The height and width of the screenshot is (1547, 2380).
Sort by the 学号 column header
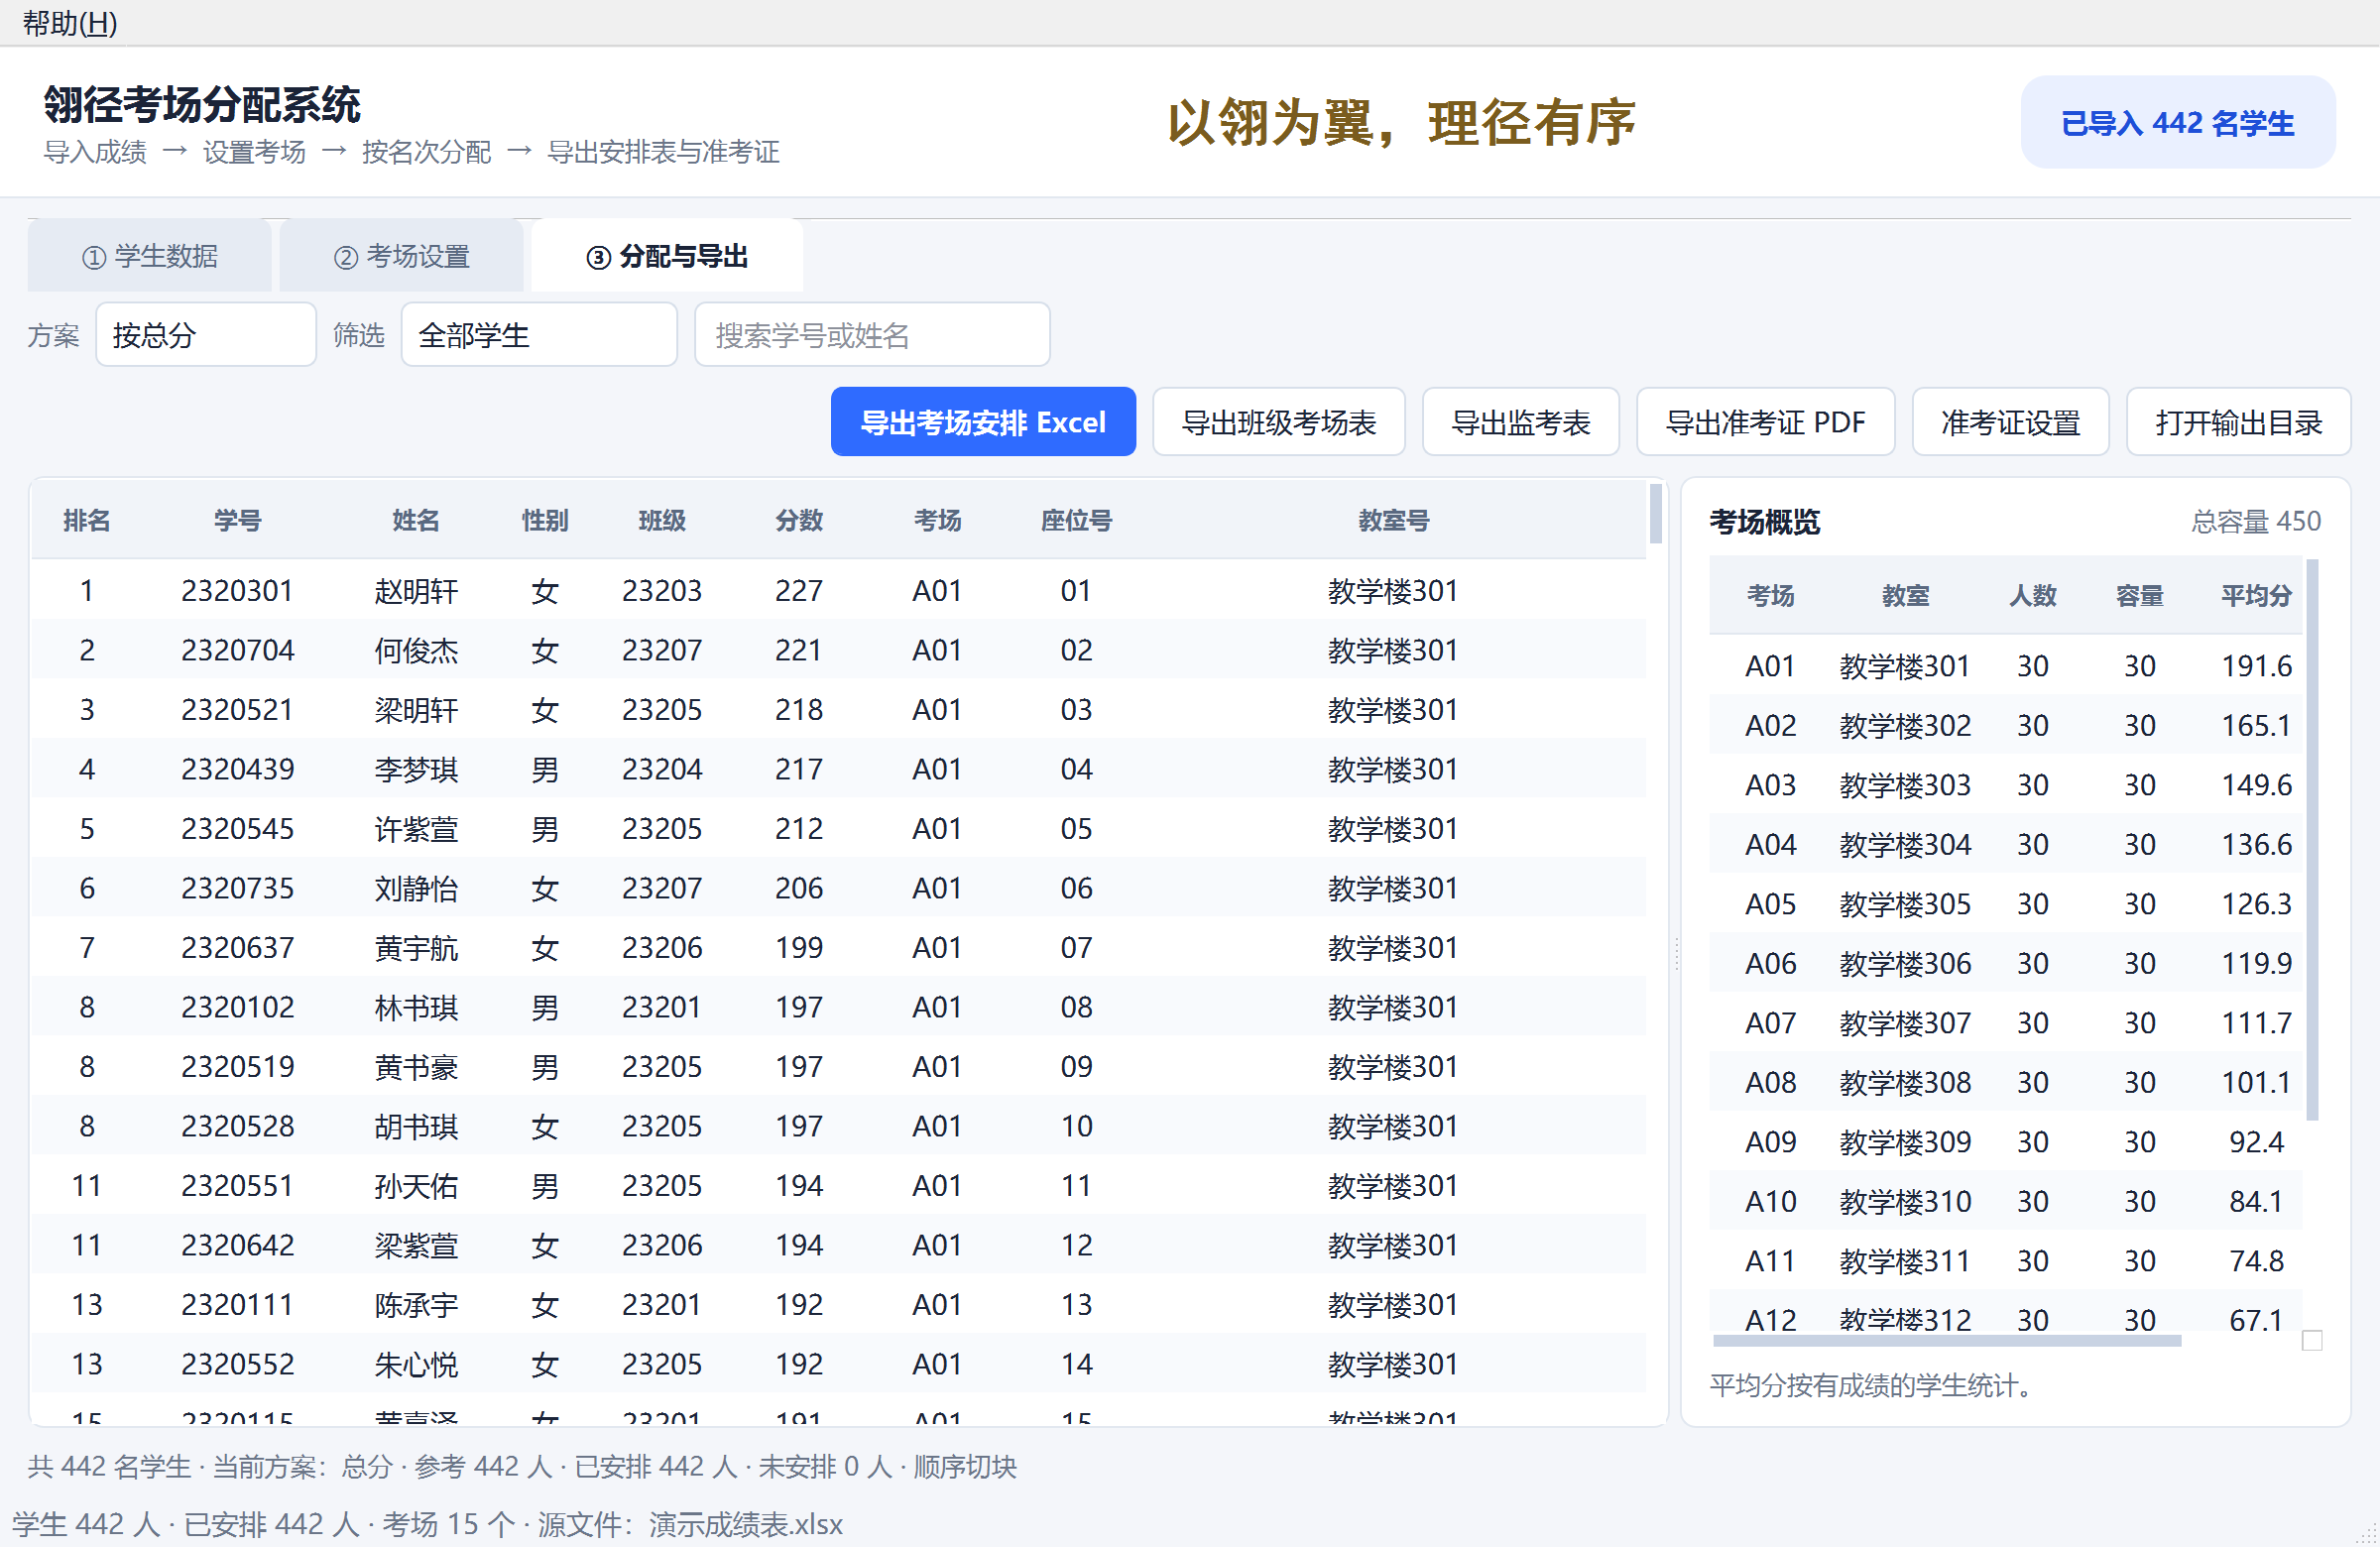[237, 520]
